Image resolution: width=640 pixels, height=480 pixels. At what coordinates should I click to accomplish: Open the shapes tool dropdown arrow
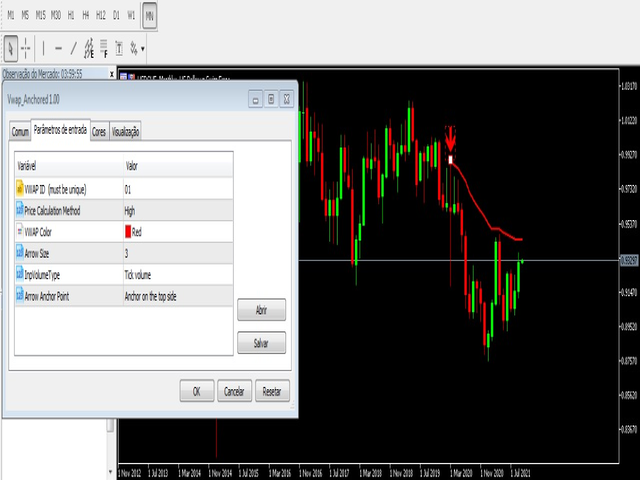point(142,49)
